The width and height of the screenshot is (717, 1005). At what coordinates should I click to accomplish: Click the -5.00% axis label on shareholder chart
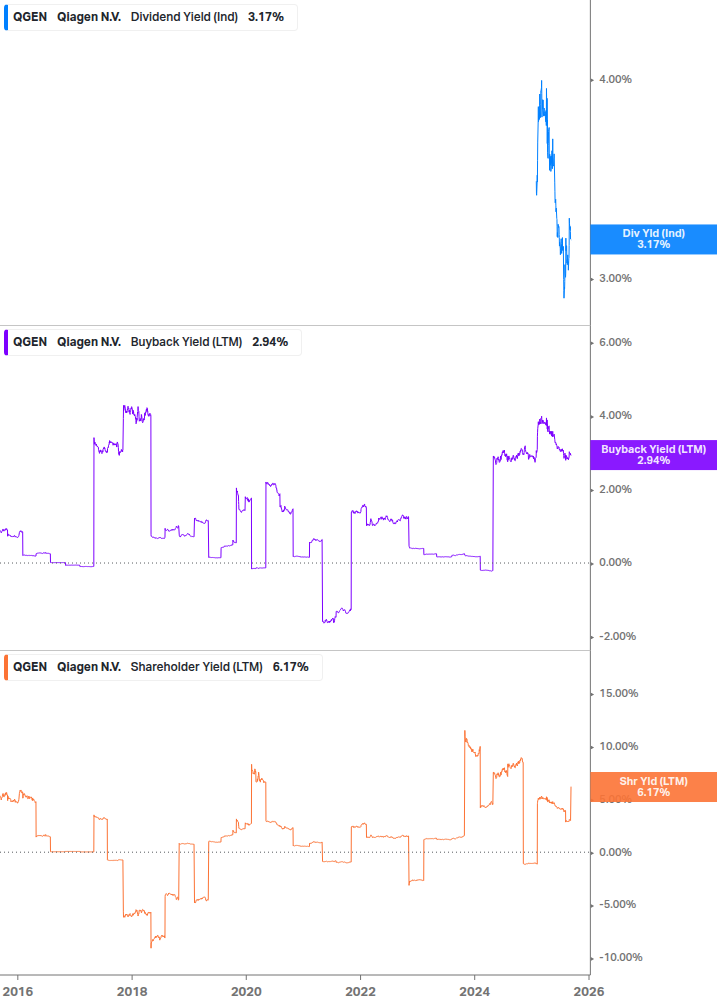click(x=617, y=904)
